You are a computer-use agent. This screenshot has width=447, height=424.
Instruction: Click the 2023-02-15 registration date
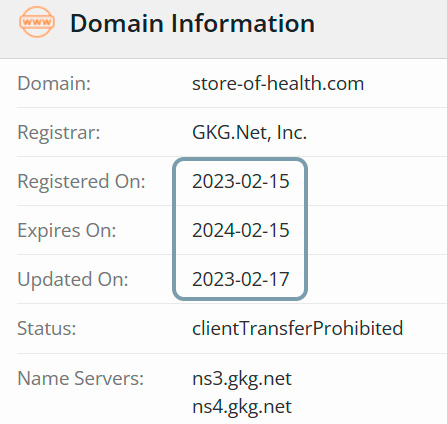(x=241, y=181)
